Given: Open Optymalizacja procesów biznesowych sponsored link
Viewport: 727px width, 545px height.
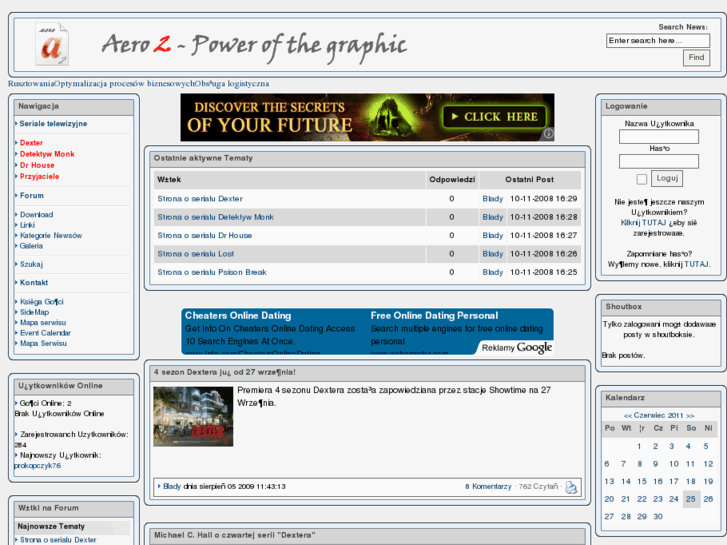Looking at the screenshot, I should pyautogui.click(x=124, y=84).
